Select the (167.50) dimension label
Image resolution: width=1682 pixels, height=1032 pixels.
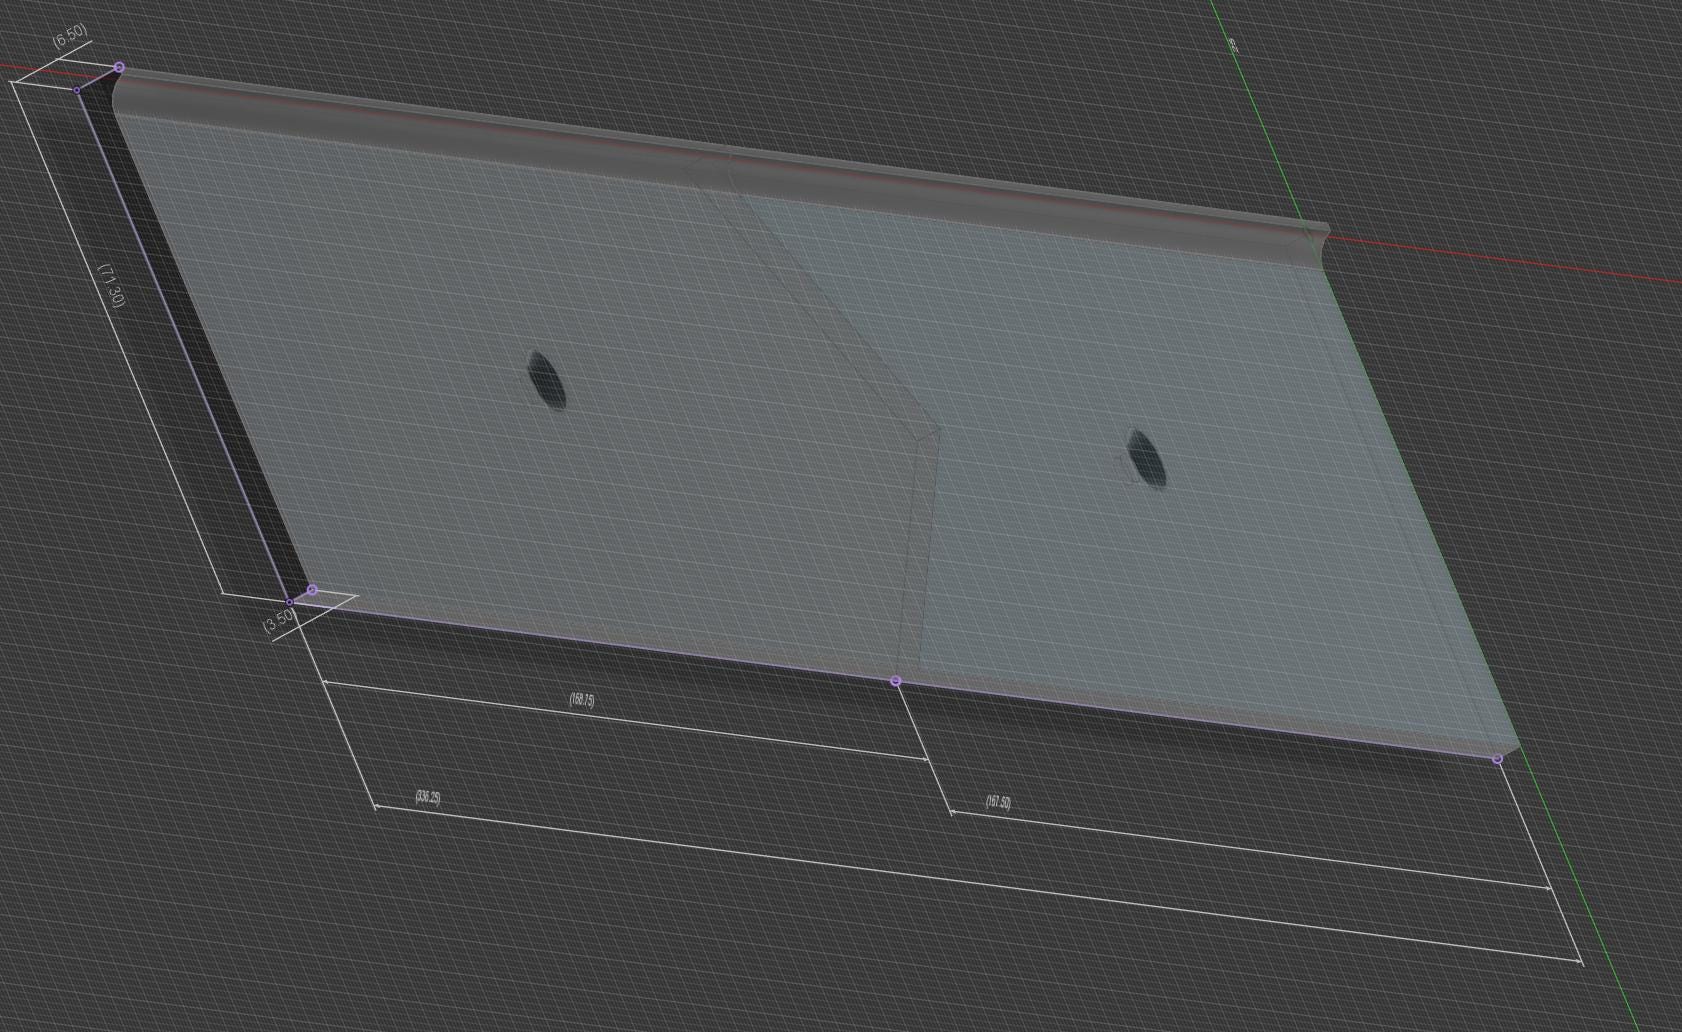pos(998,802)
